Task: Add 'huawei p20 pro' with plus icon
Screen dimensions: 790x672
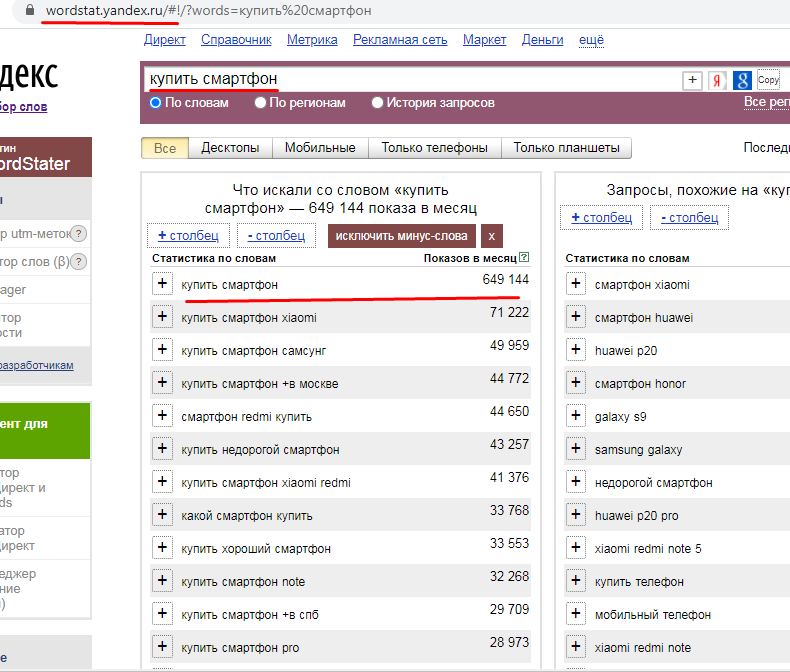Action: [x=576, y=515]
